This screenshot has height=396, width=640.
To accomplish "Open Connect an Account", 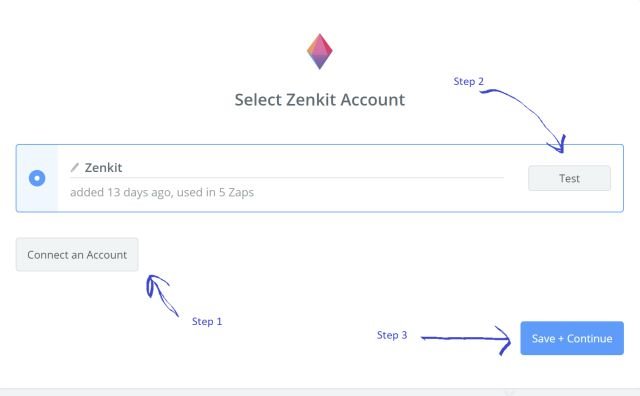I will pos(77,255).
